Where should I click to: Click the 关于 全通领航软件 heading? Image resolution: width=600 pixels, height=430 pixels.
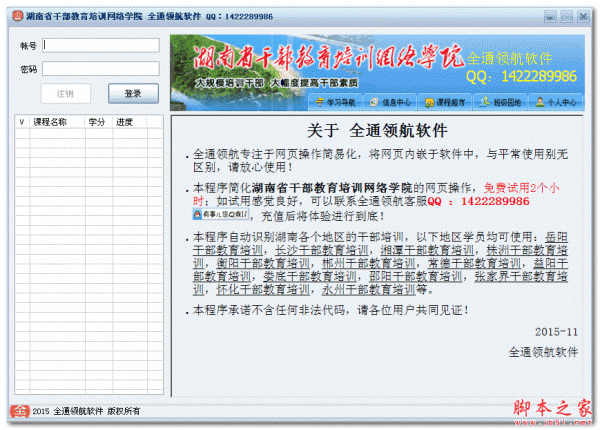click(377, 131)
